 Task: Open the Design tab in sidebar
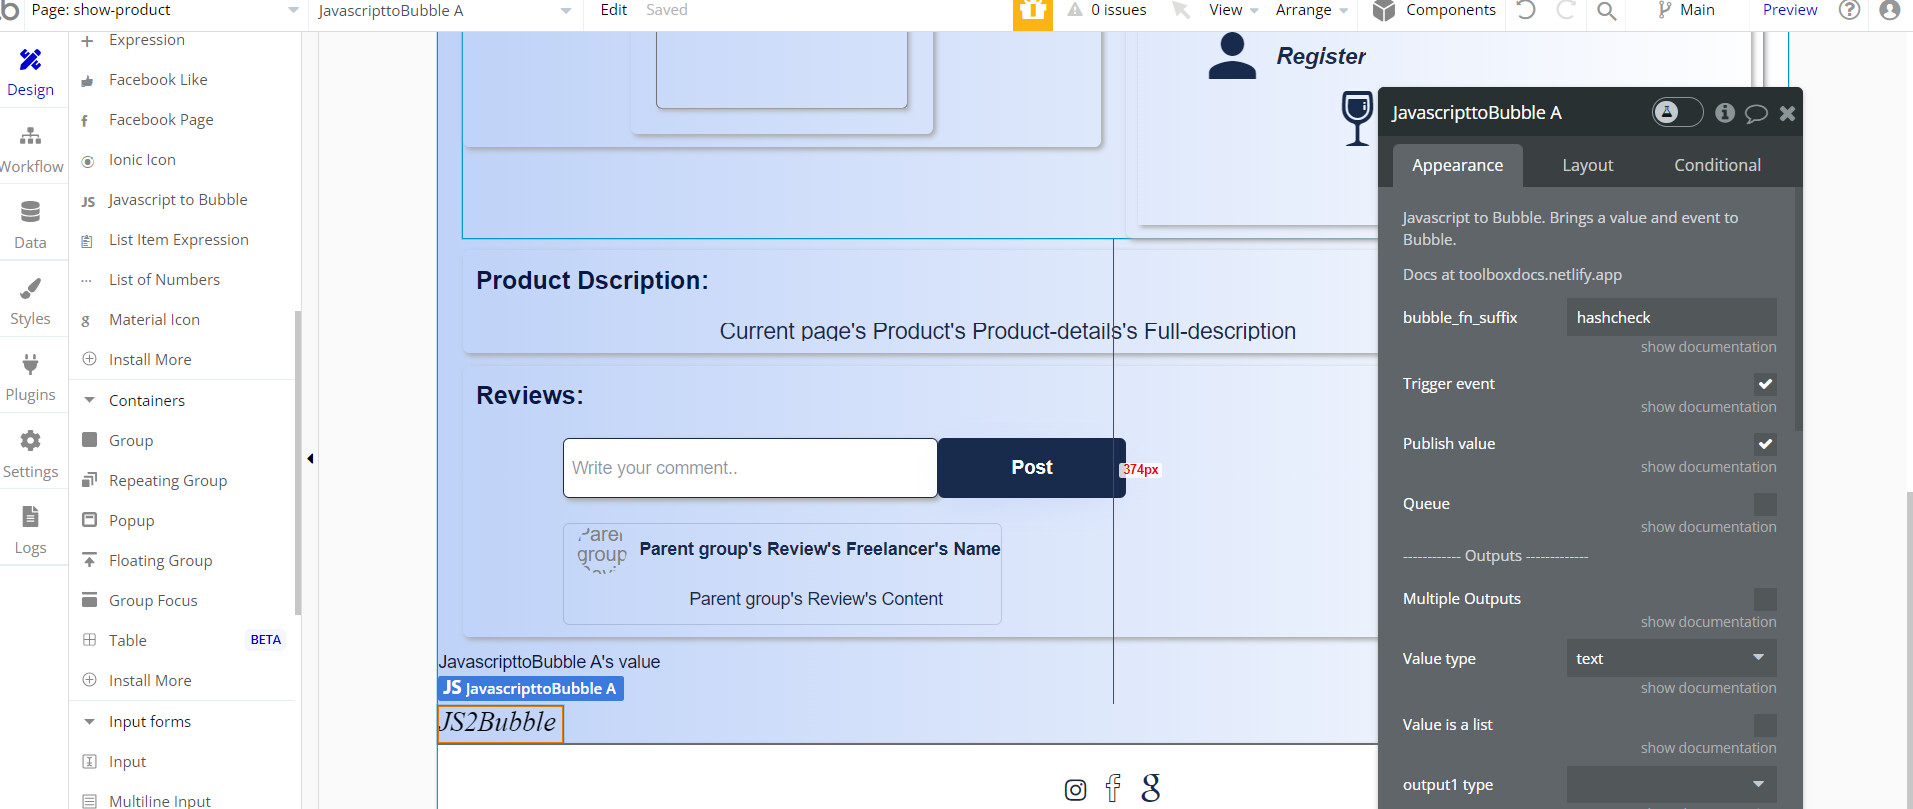click(x=30, y=73)
